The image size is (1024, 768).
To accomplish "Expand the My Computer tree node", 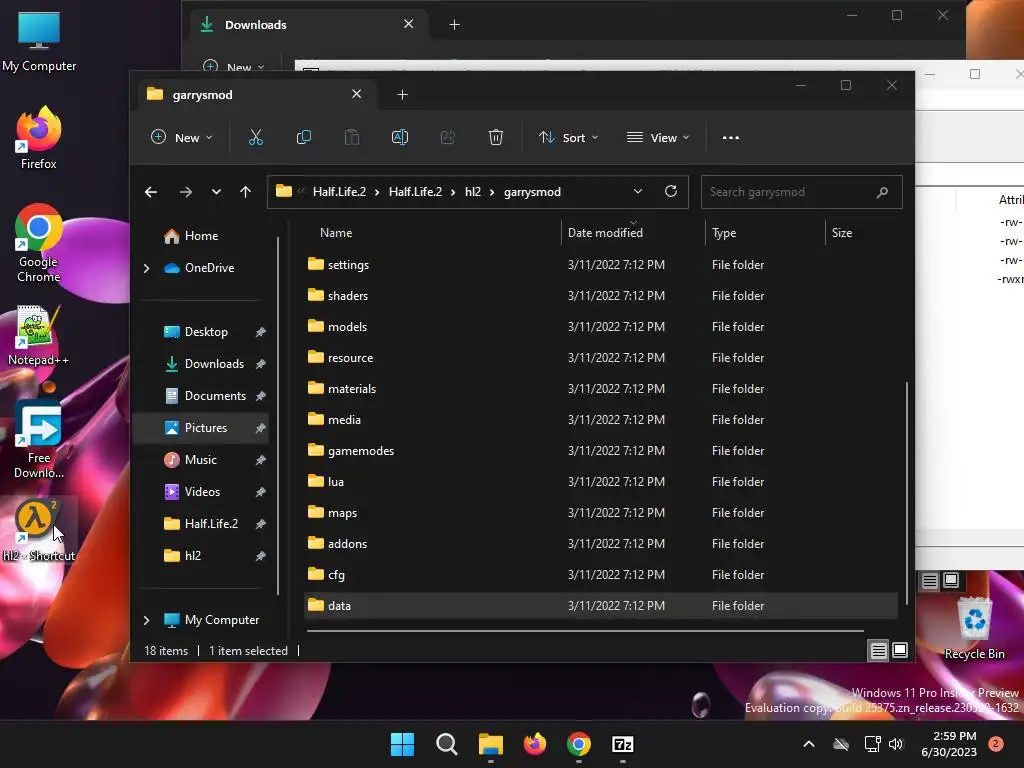I will tap(146, 620).
